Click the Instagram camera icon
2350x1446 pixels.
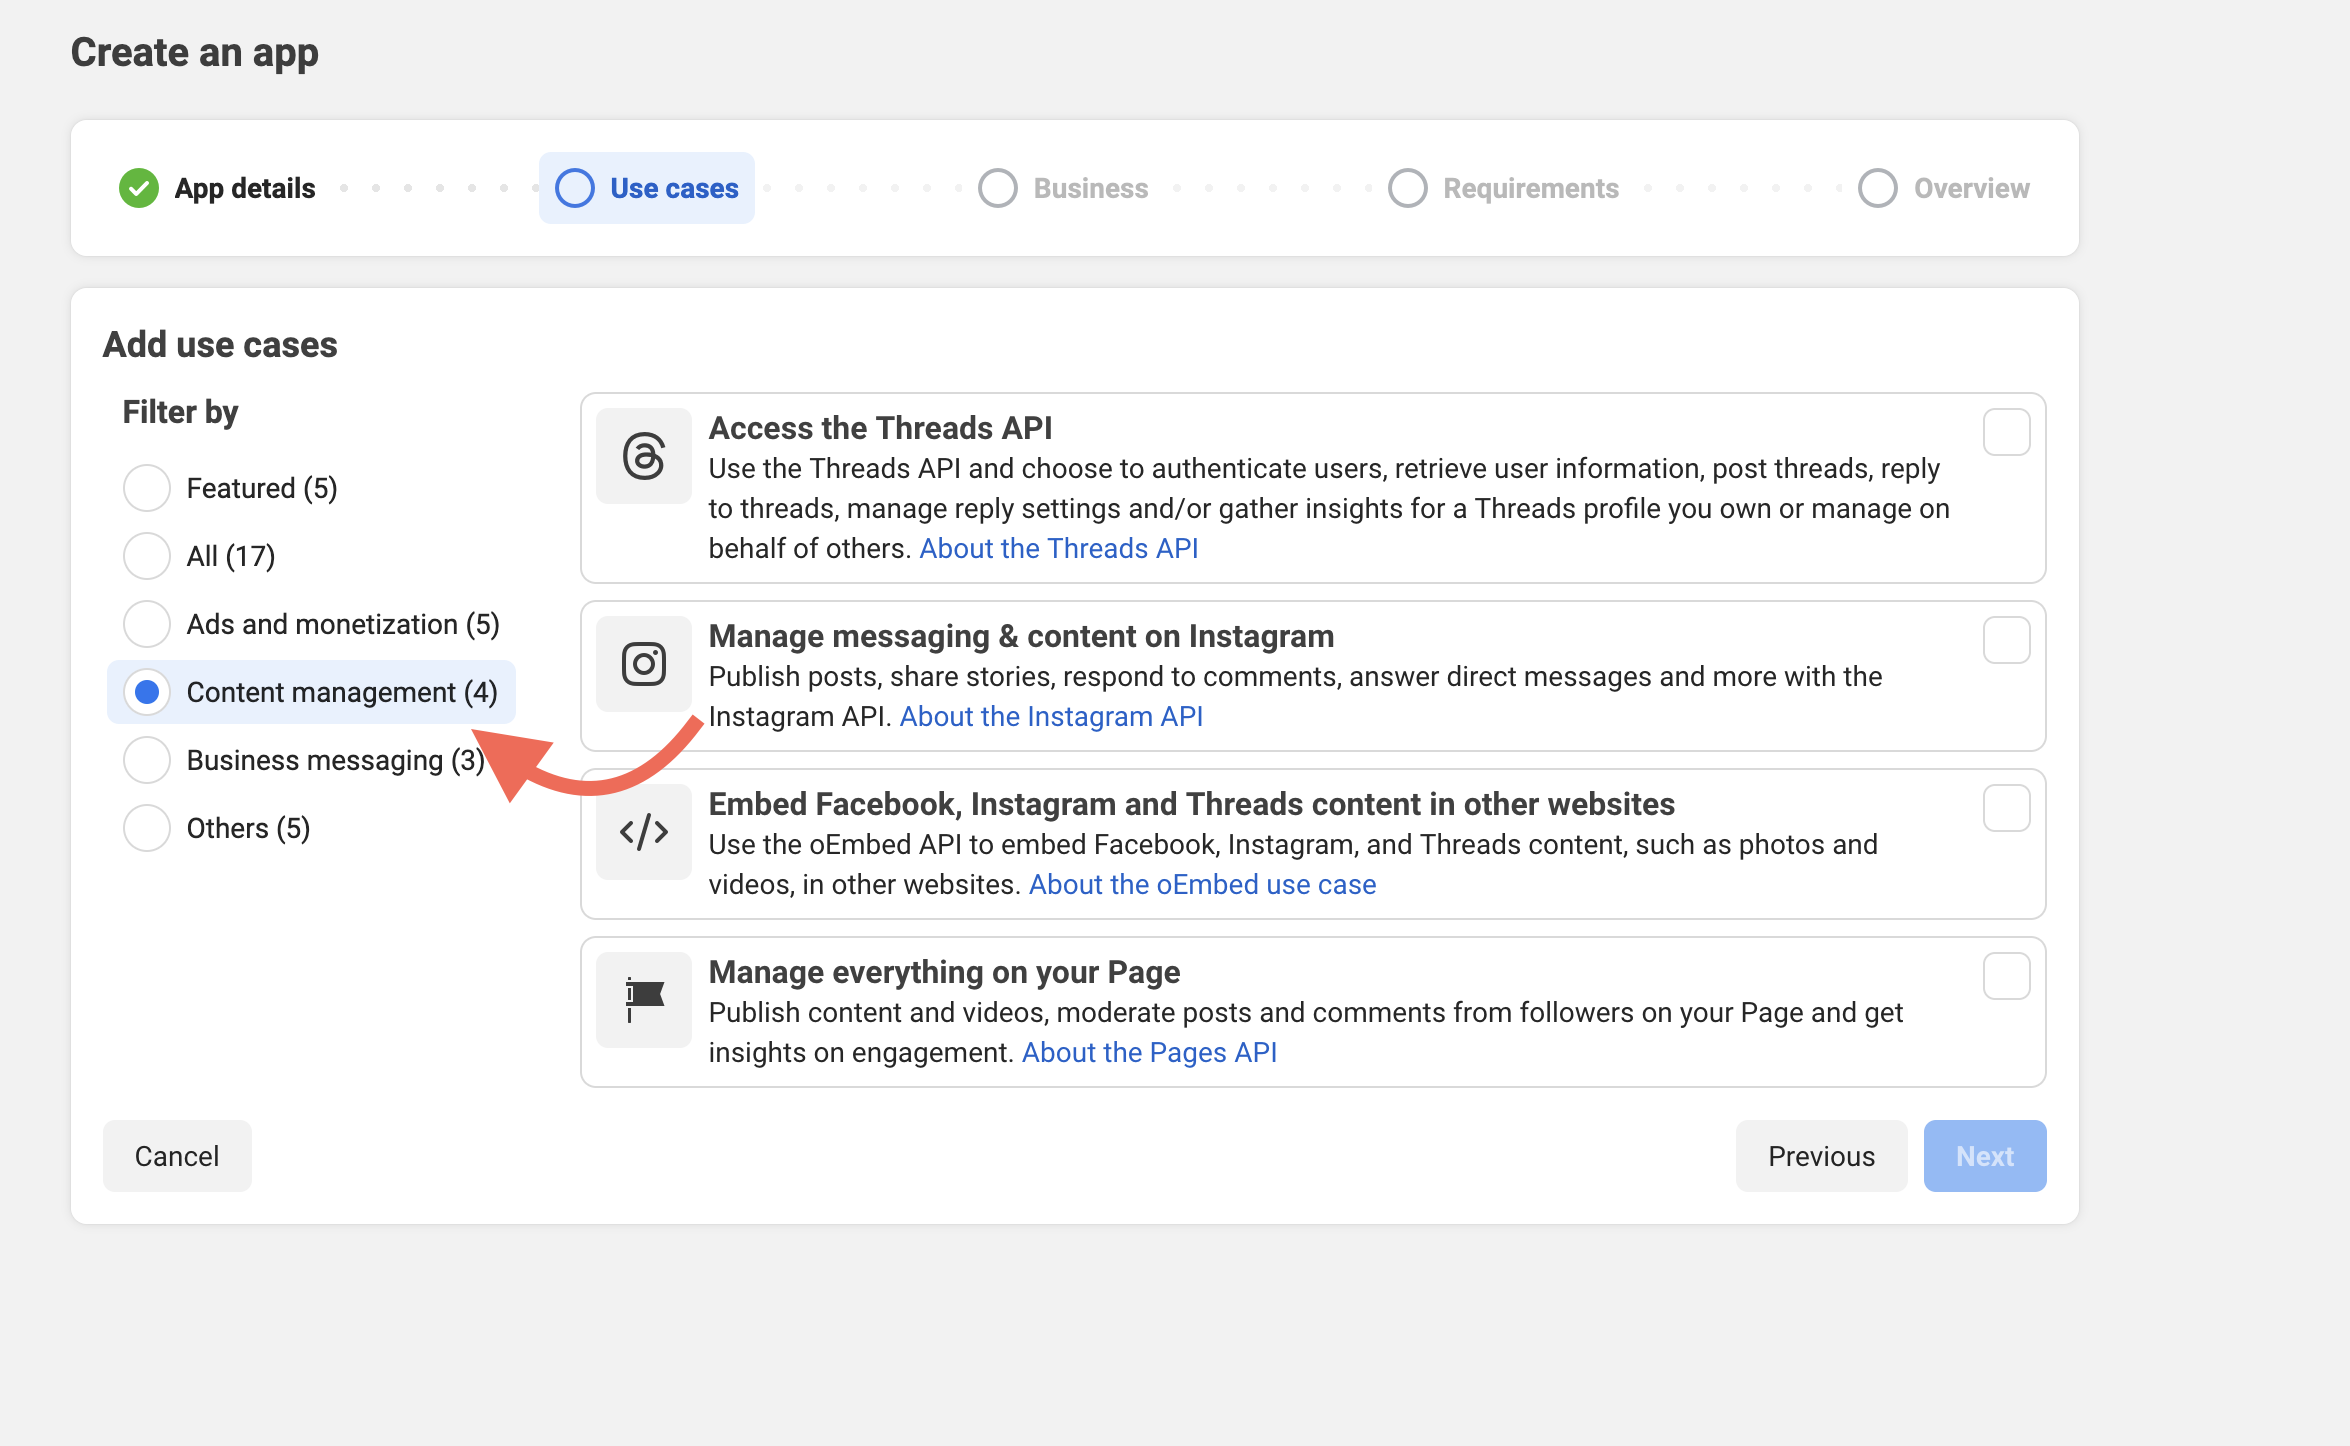(x=644, y=664)
